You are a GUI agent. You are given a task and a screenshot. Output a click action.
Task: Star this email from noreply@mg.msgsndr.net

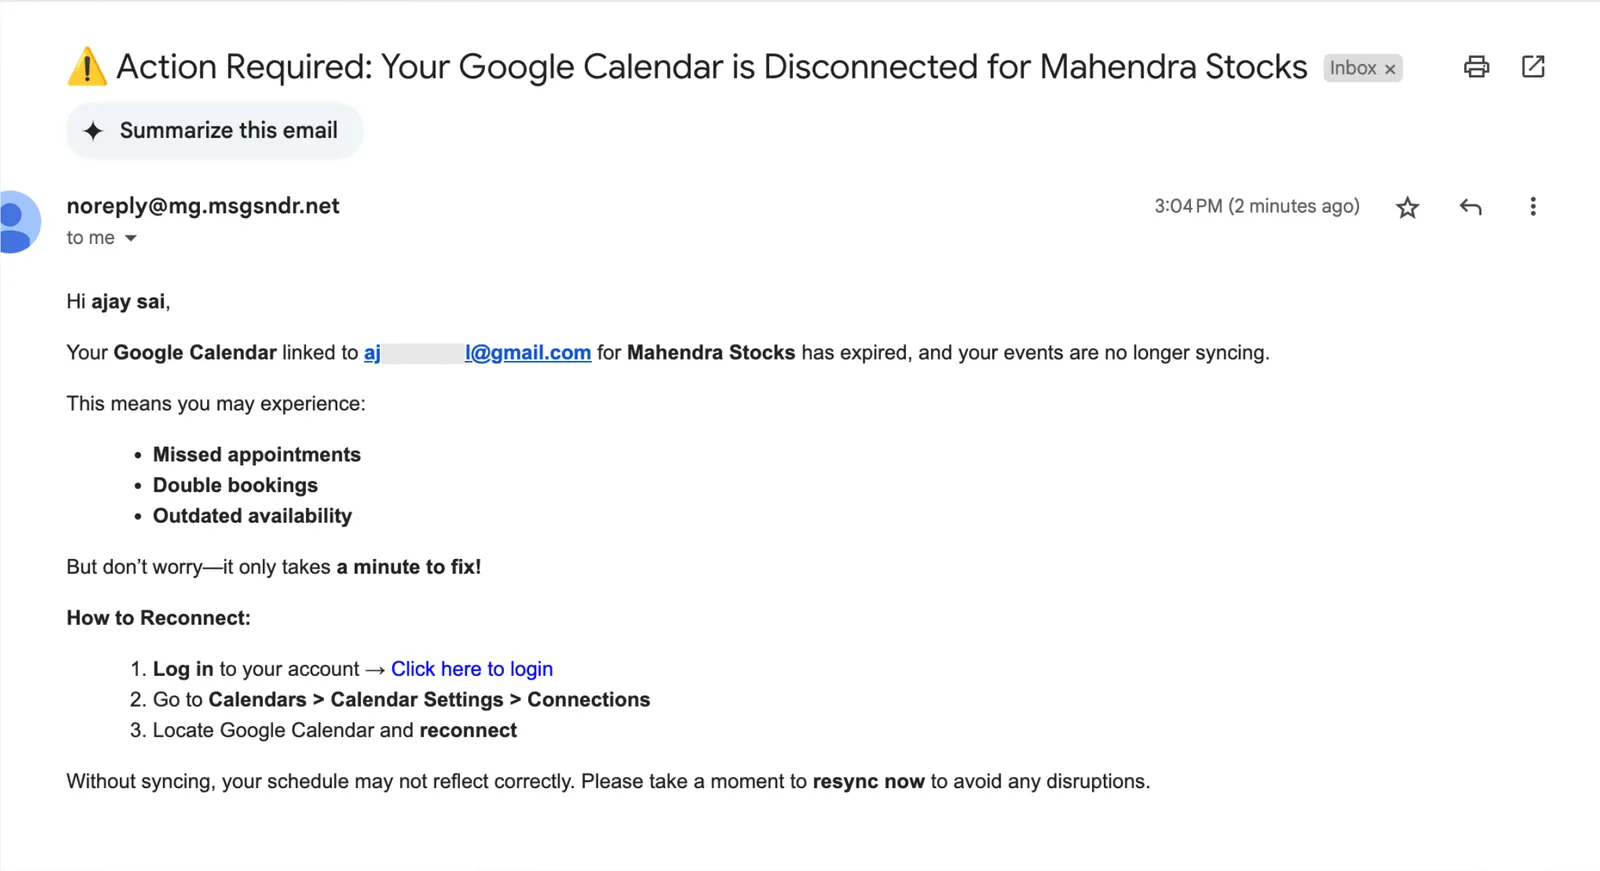tap(1407, 207)
